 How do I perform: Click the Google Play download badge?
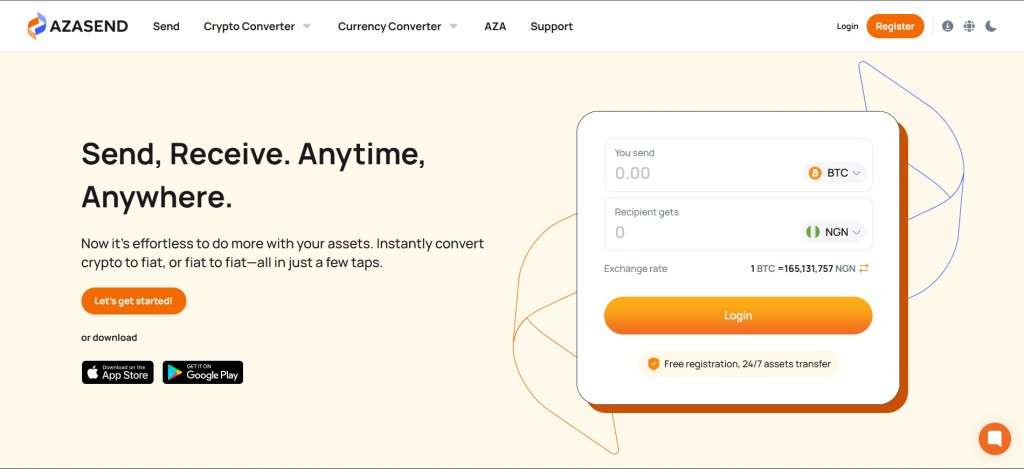pyautogui.click(x=203, y=372)
